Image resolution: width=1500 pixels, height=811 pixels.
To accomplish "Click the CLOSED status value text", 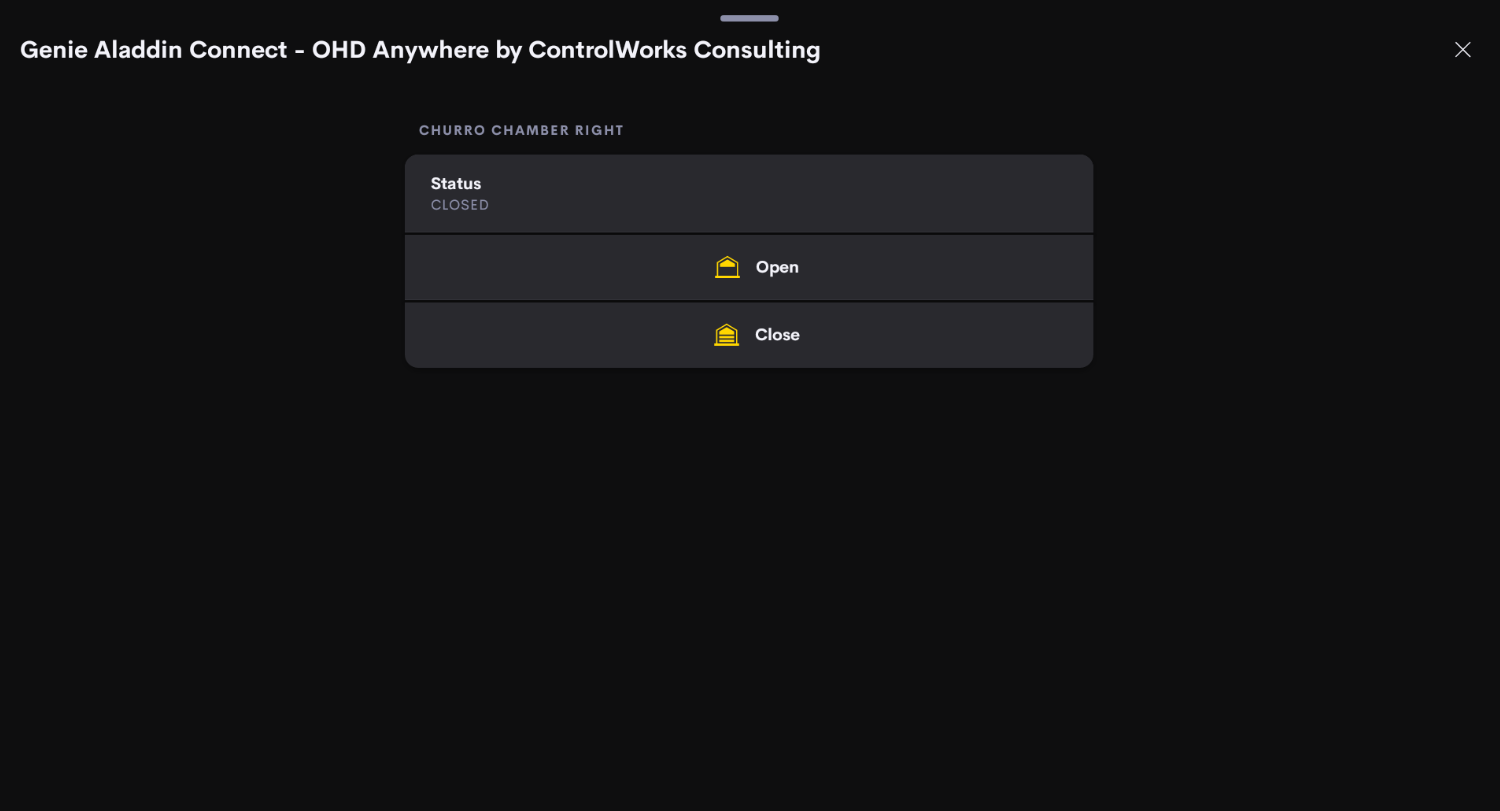I will pos(460,205).
